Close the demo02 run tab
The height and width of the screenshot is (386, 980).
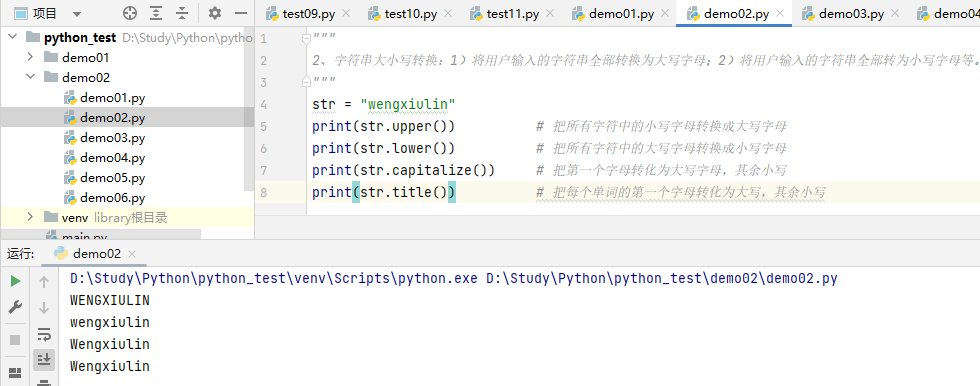[x=131, y=254]
